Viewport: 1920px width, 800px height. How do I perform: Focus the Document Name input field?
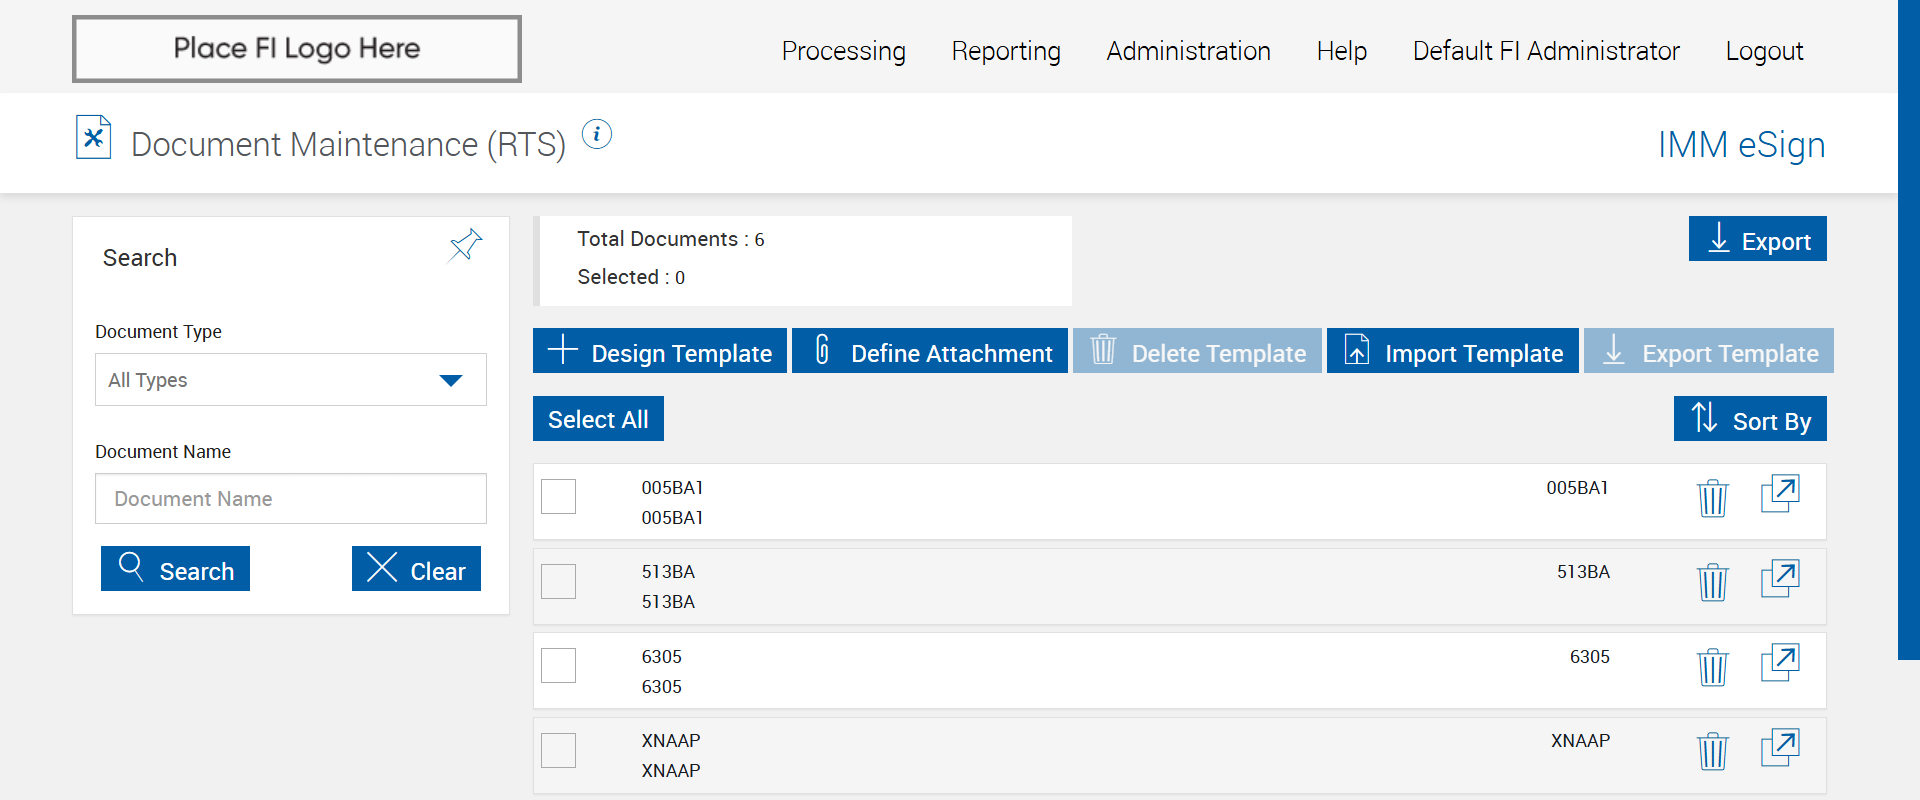tap(290, 499)
